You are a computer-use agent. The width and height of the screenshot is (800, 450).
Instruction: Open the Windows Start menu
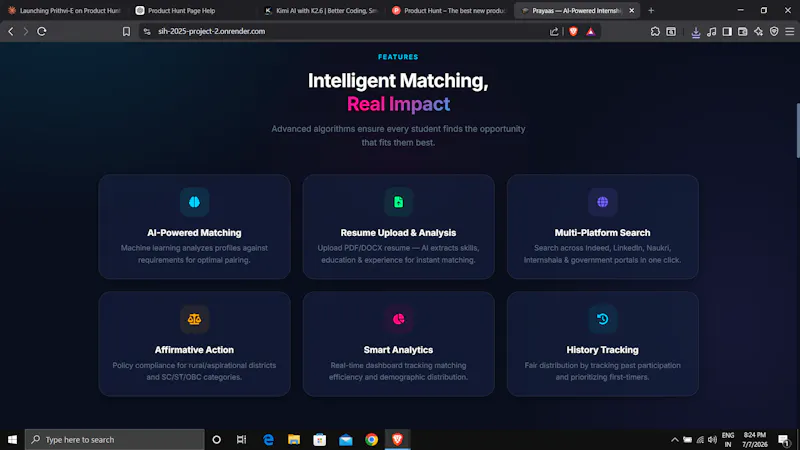(12, 439)
